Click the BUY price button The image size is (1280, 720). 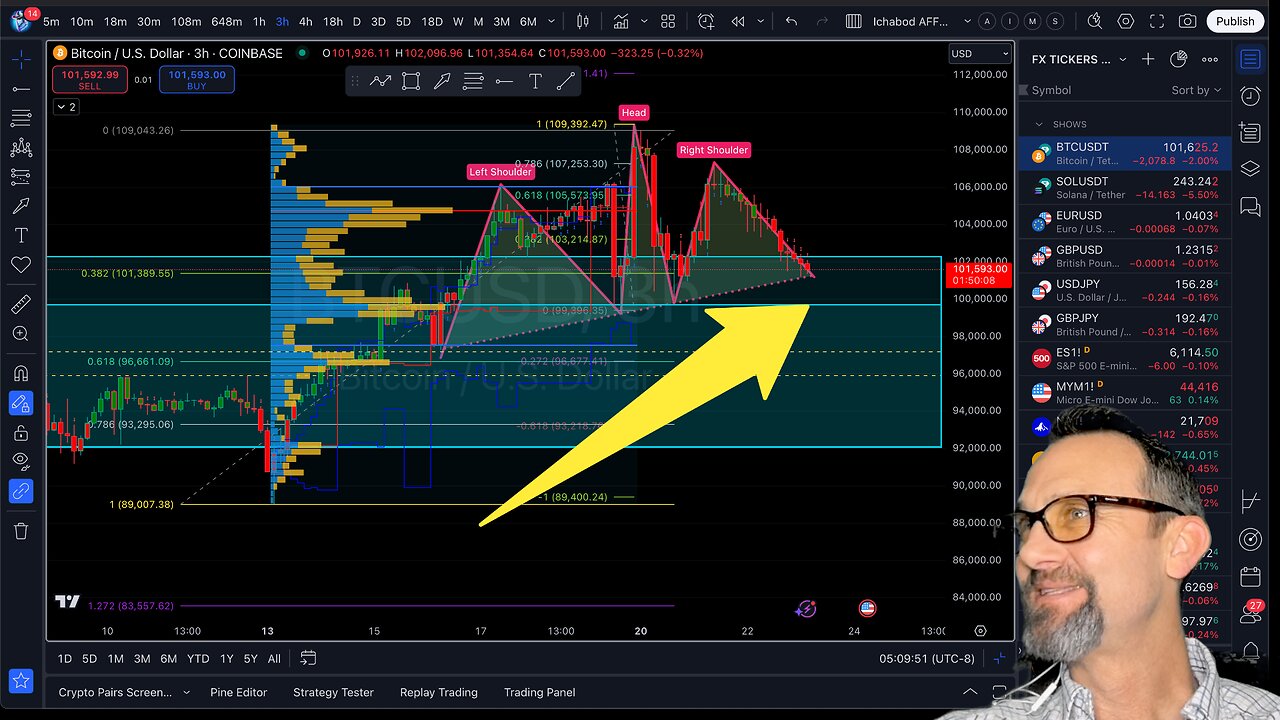[x=196, y=80]
